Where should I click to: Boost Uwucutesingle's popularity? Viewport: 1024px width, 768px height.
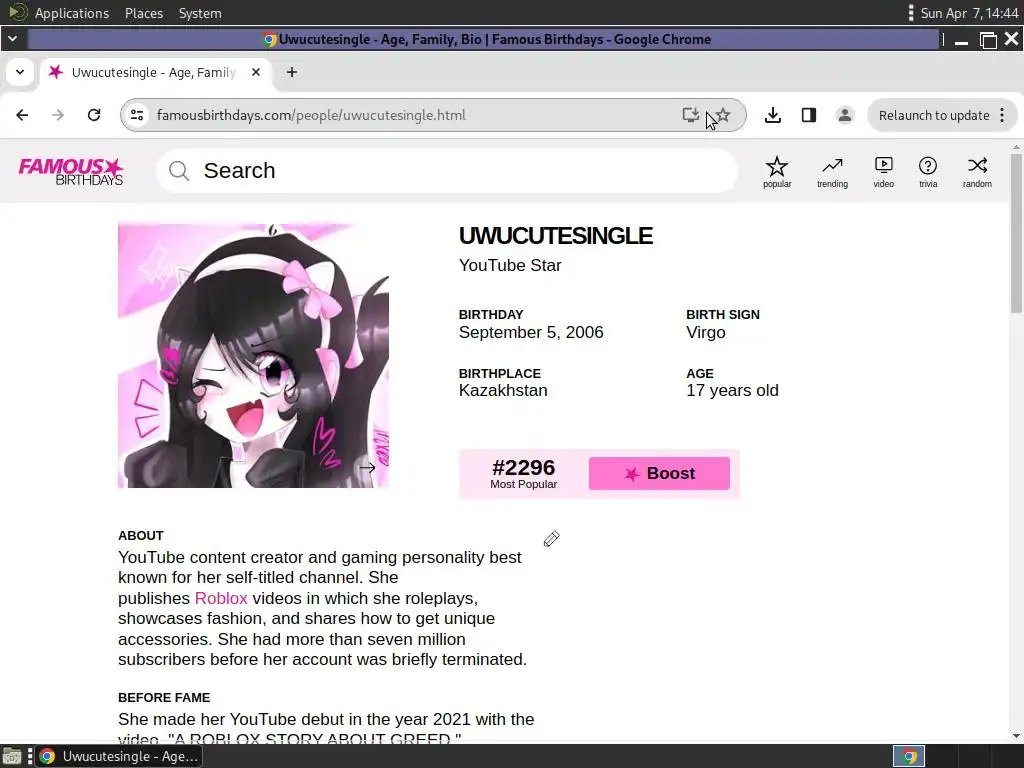[659, 473]
